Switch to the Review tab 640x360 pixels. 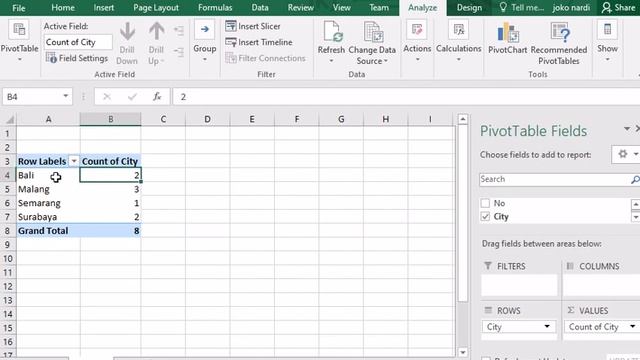tap(301, 7)
